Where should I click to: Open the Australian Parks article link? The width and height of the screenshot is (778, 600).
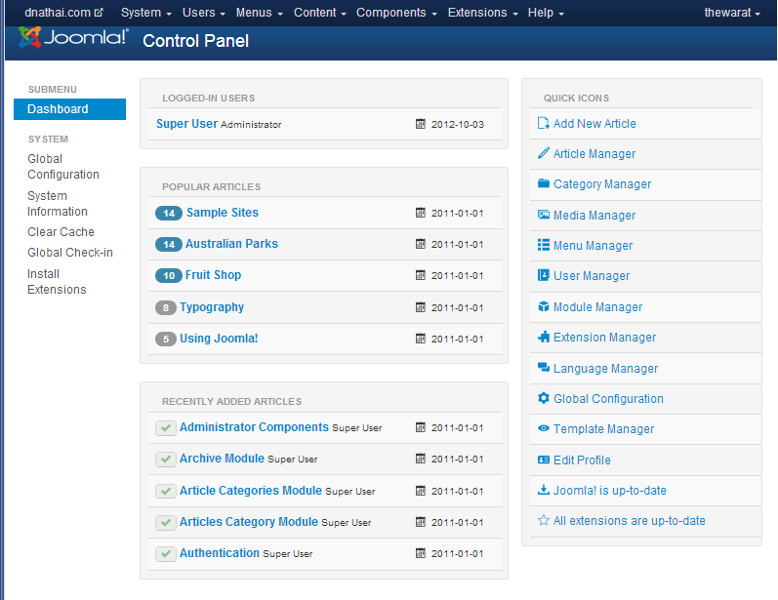click(x=231, y=244)
